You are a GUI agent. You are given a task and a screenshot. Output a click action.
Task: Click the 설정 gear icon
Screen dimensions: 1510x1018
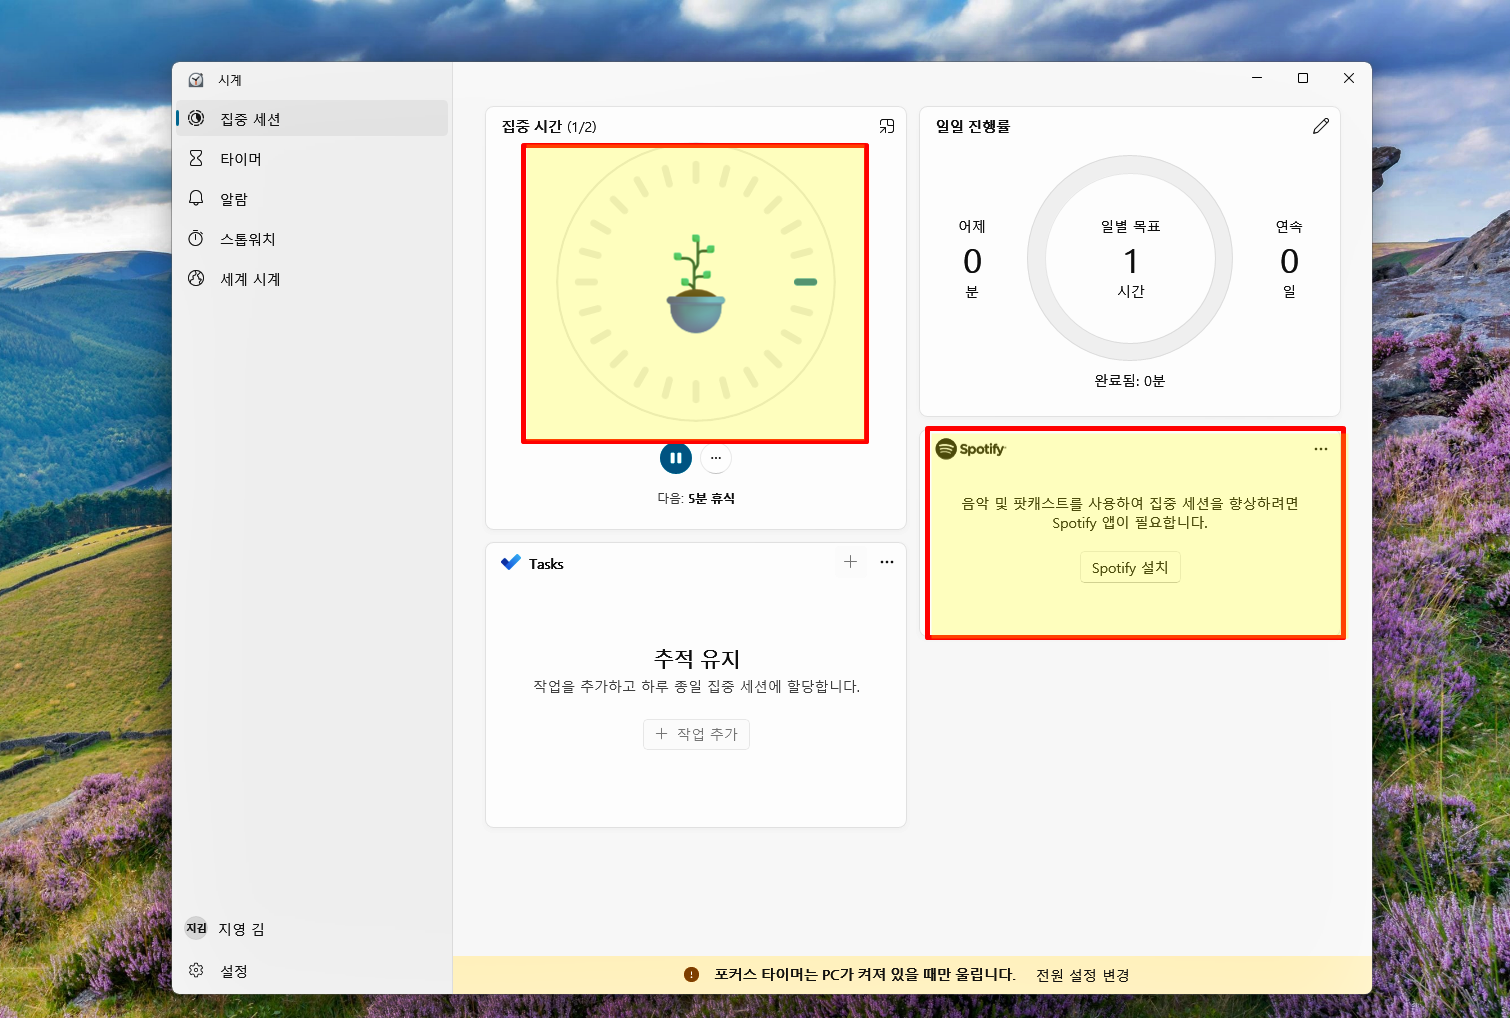[196, 971]
